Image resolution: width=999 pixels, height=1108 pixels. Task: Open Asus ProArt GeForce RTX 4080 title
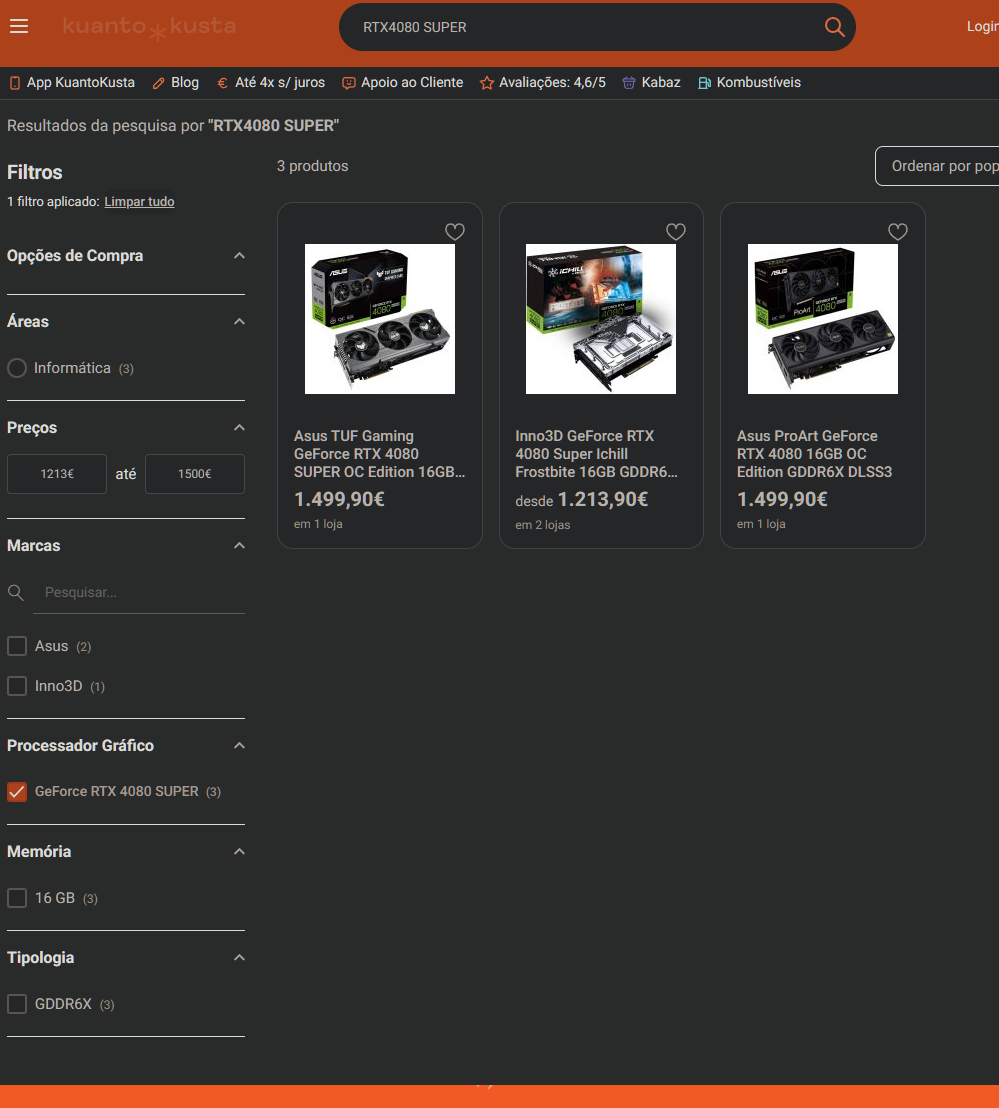815,454
